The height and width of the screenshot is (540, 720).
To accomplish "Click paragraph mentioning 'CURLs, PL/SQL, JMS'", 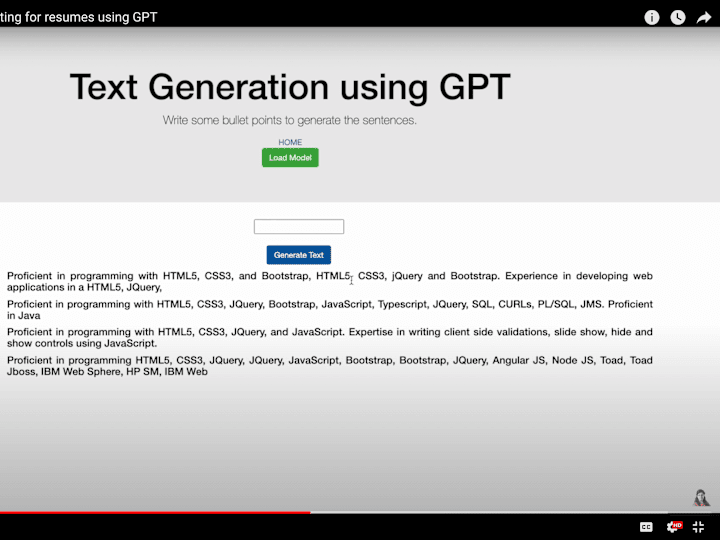I will click(330, 310).
